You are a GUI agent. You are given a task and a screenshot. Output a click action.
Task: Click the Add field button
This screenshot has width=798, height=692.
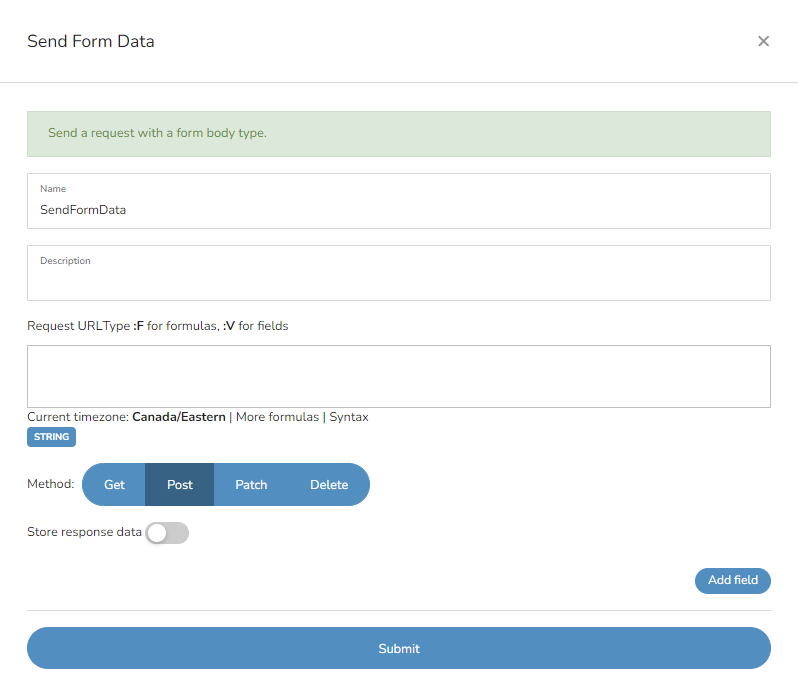coord(732,581)
